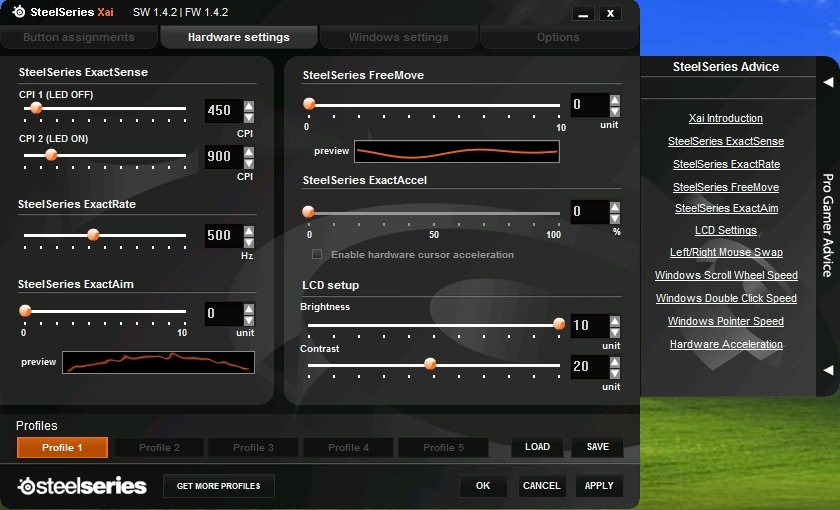
Task: Click the up arrow for CPI 1 value
Action: (249, 105)
